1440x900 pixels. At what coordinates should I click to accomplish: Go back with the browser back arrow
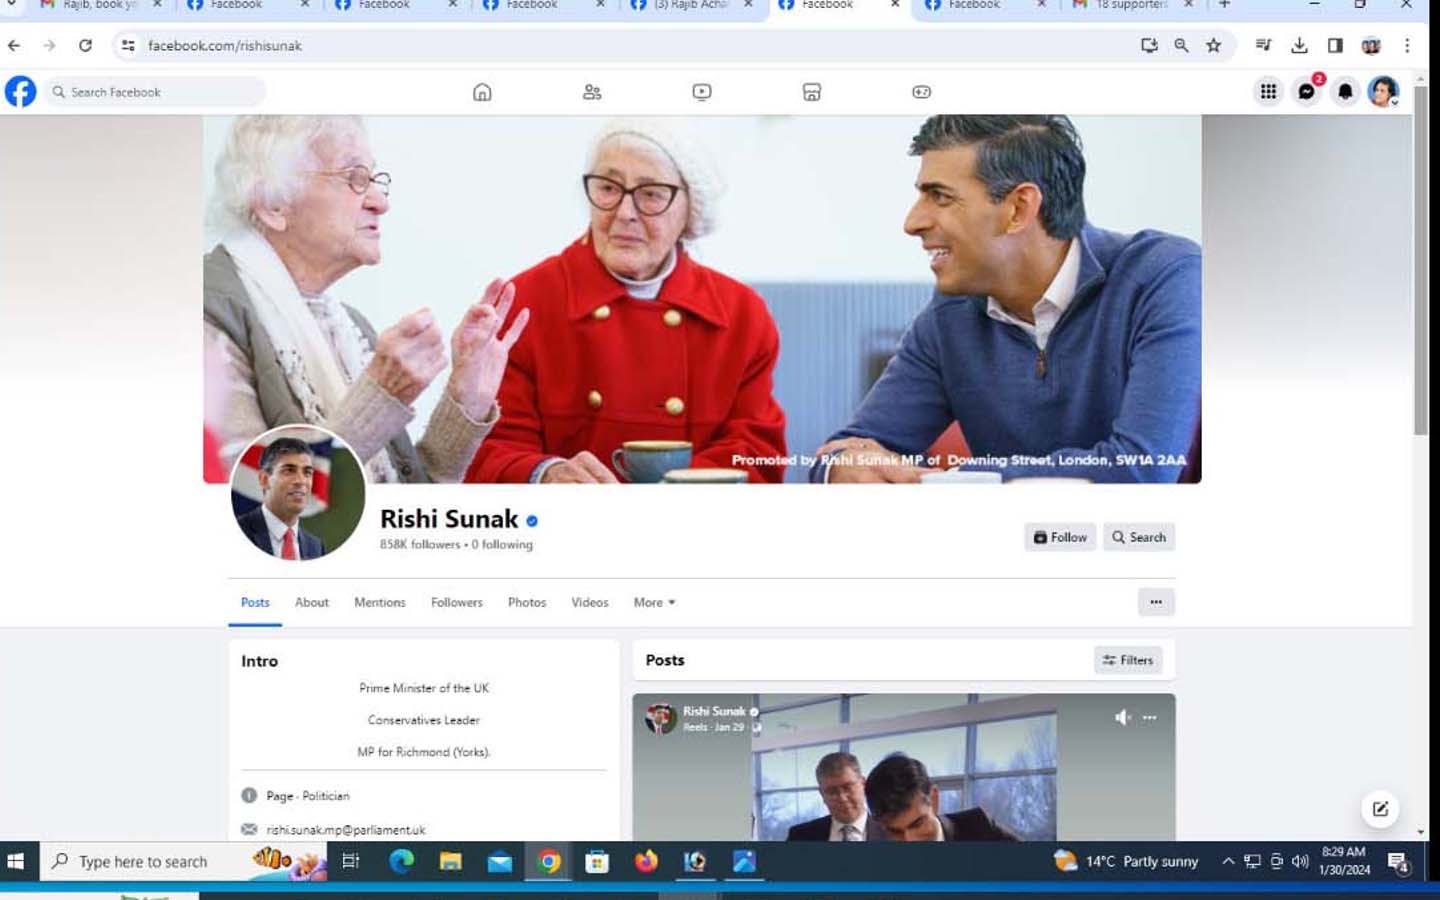tap(14, 45)
